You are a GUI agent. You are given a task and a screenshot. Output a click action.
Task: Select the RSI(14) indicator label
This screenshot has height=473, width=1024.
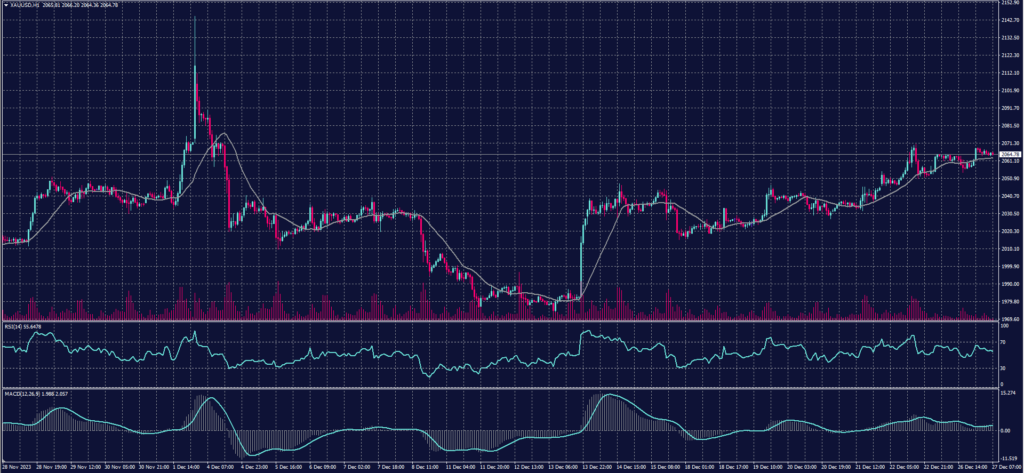16,327
